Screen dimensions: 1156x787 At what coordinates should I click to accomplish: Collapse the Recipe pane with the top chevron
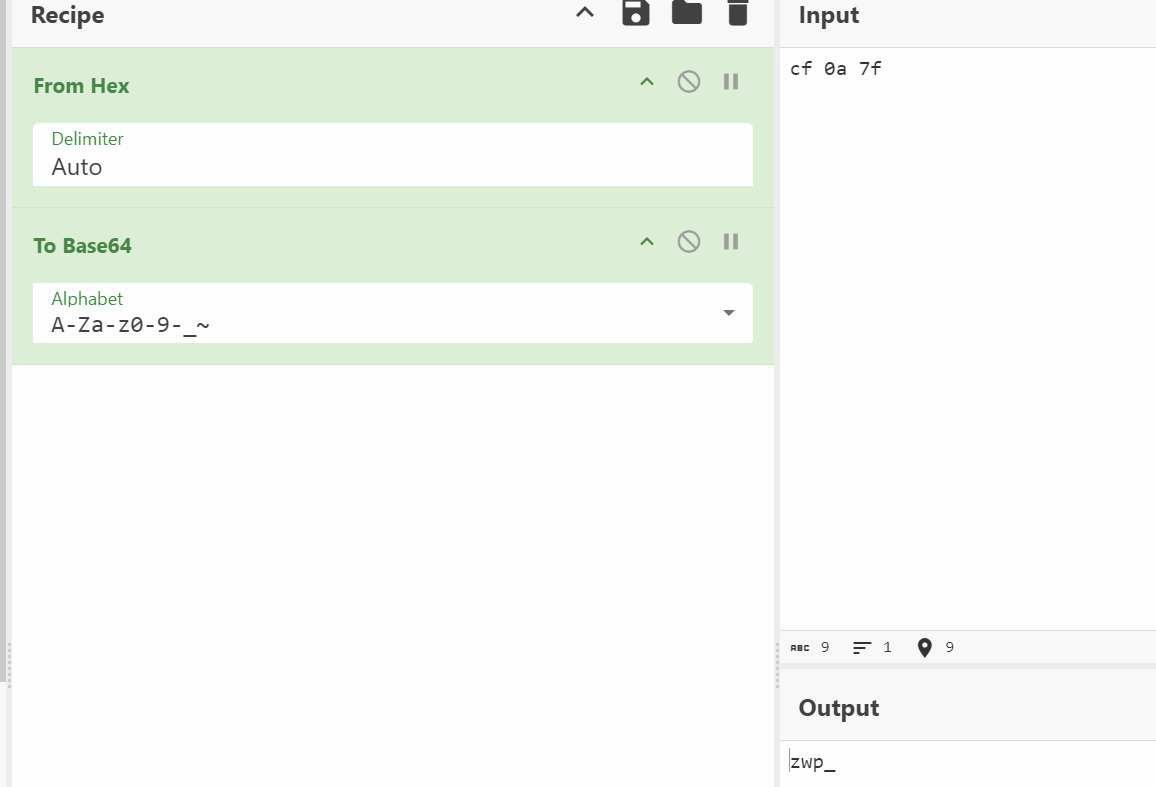[585, 12]
